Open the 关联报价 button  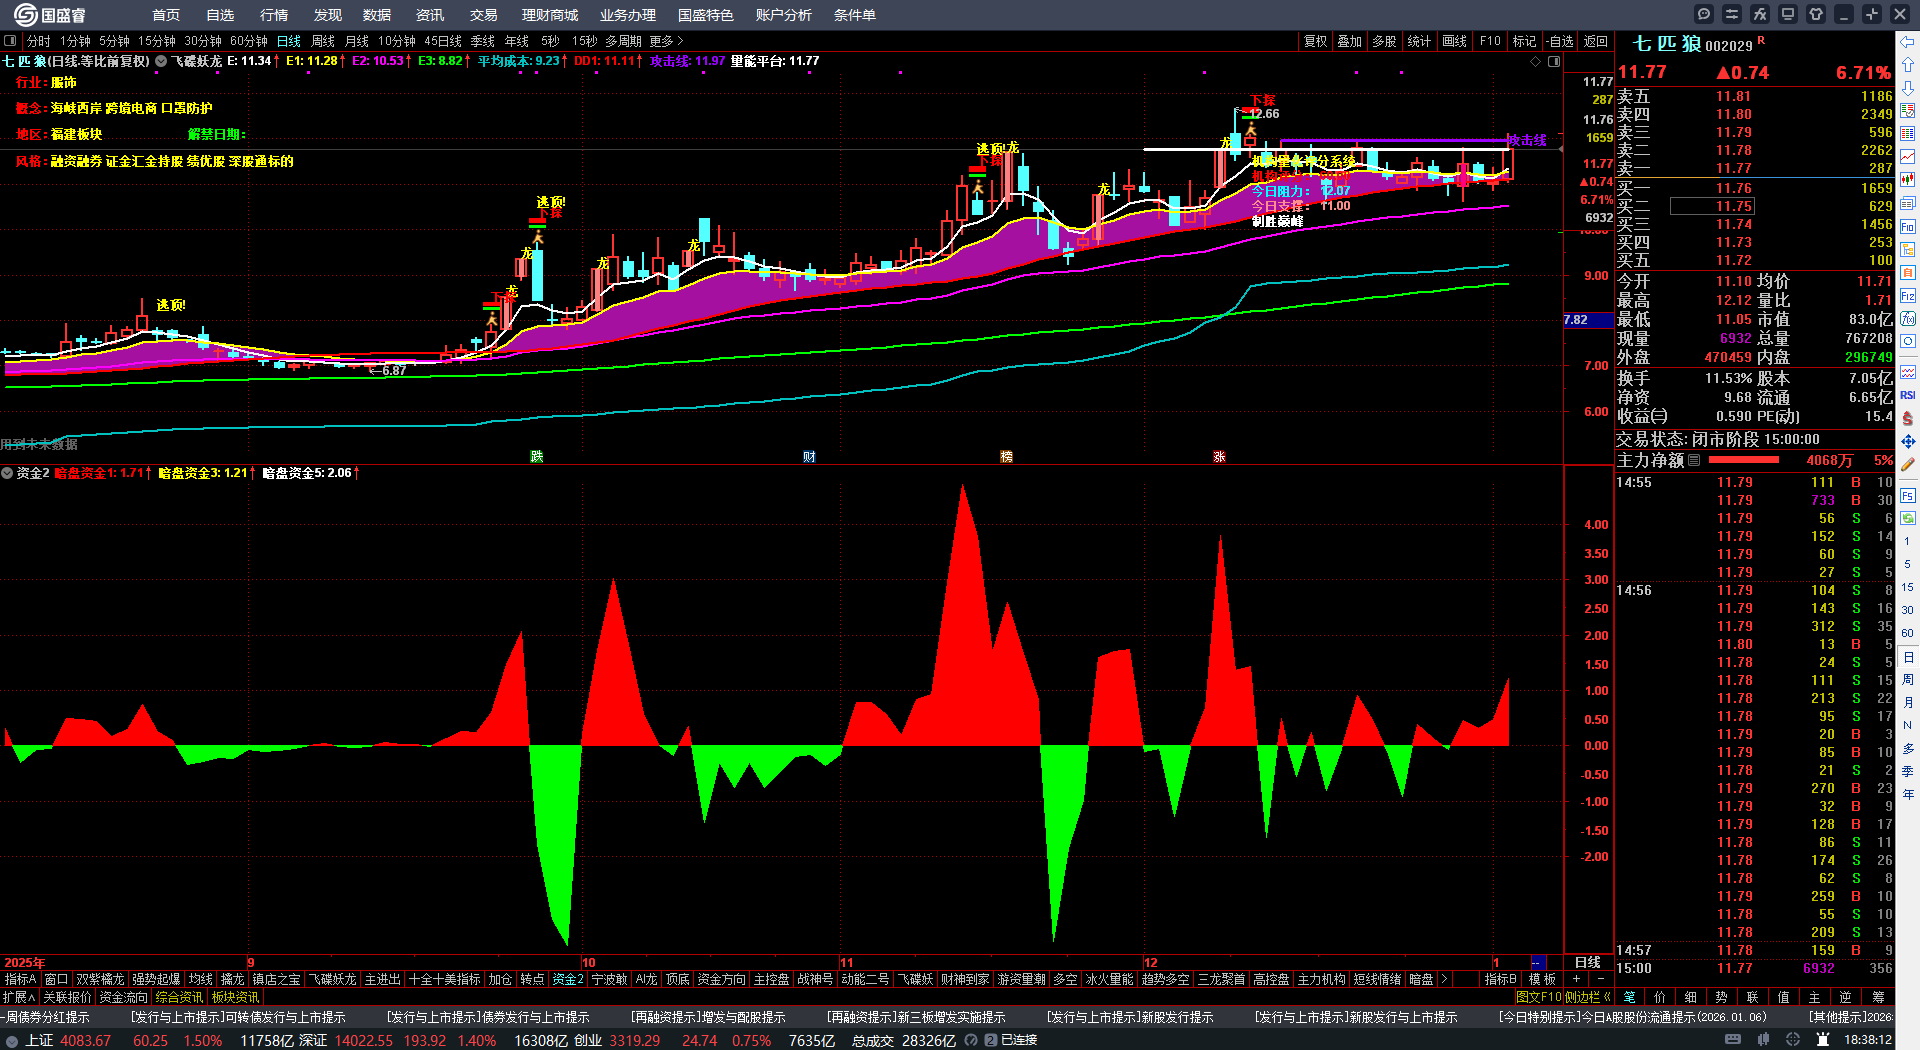point(67,997)
